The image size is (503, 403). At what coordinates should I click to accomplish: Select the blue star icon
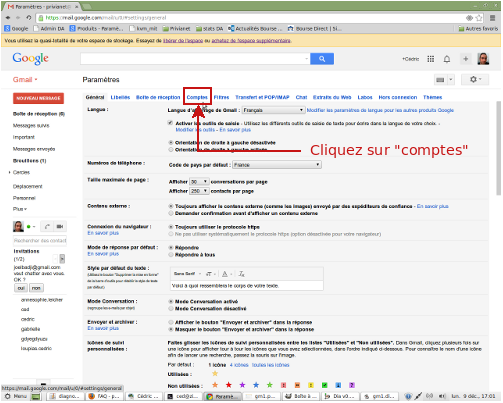pyautogui.click(x=256, y=385)
